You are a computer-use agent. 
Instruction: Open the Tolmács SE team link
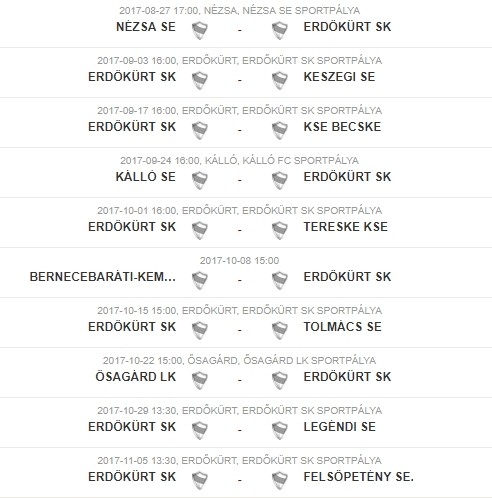pos(342,327)
